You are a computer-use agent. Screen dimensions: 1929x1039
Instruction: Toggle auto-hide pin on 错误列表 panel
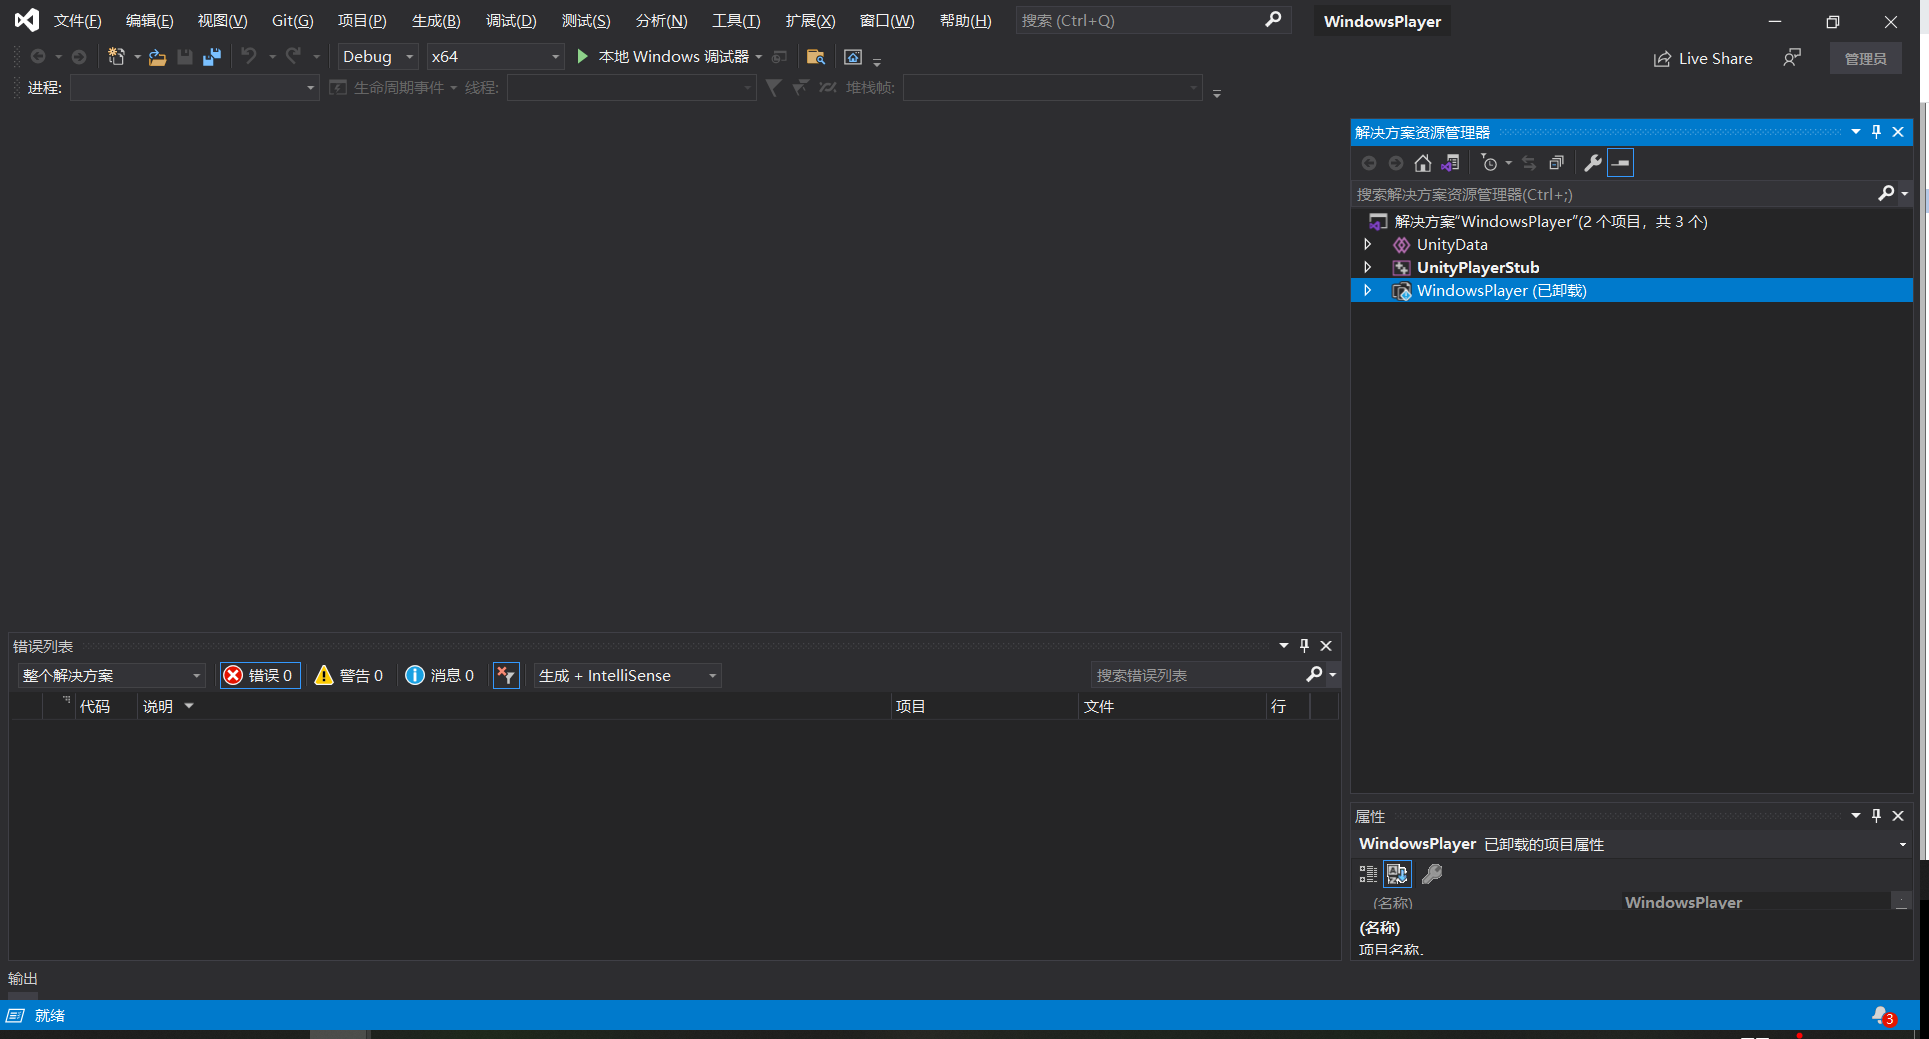coord(1304,646)
